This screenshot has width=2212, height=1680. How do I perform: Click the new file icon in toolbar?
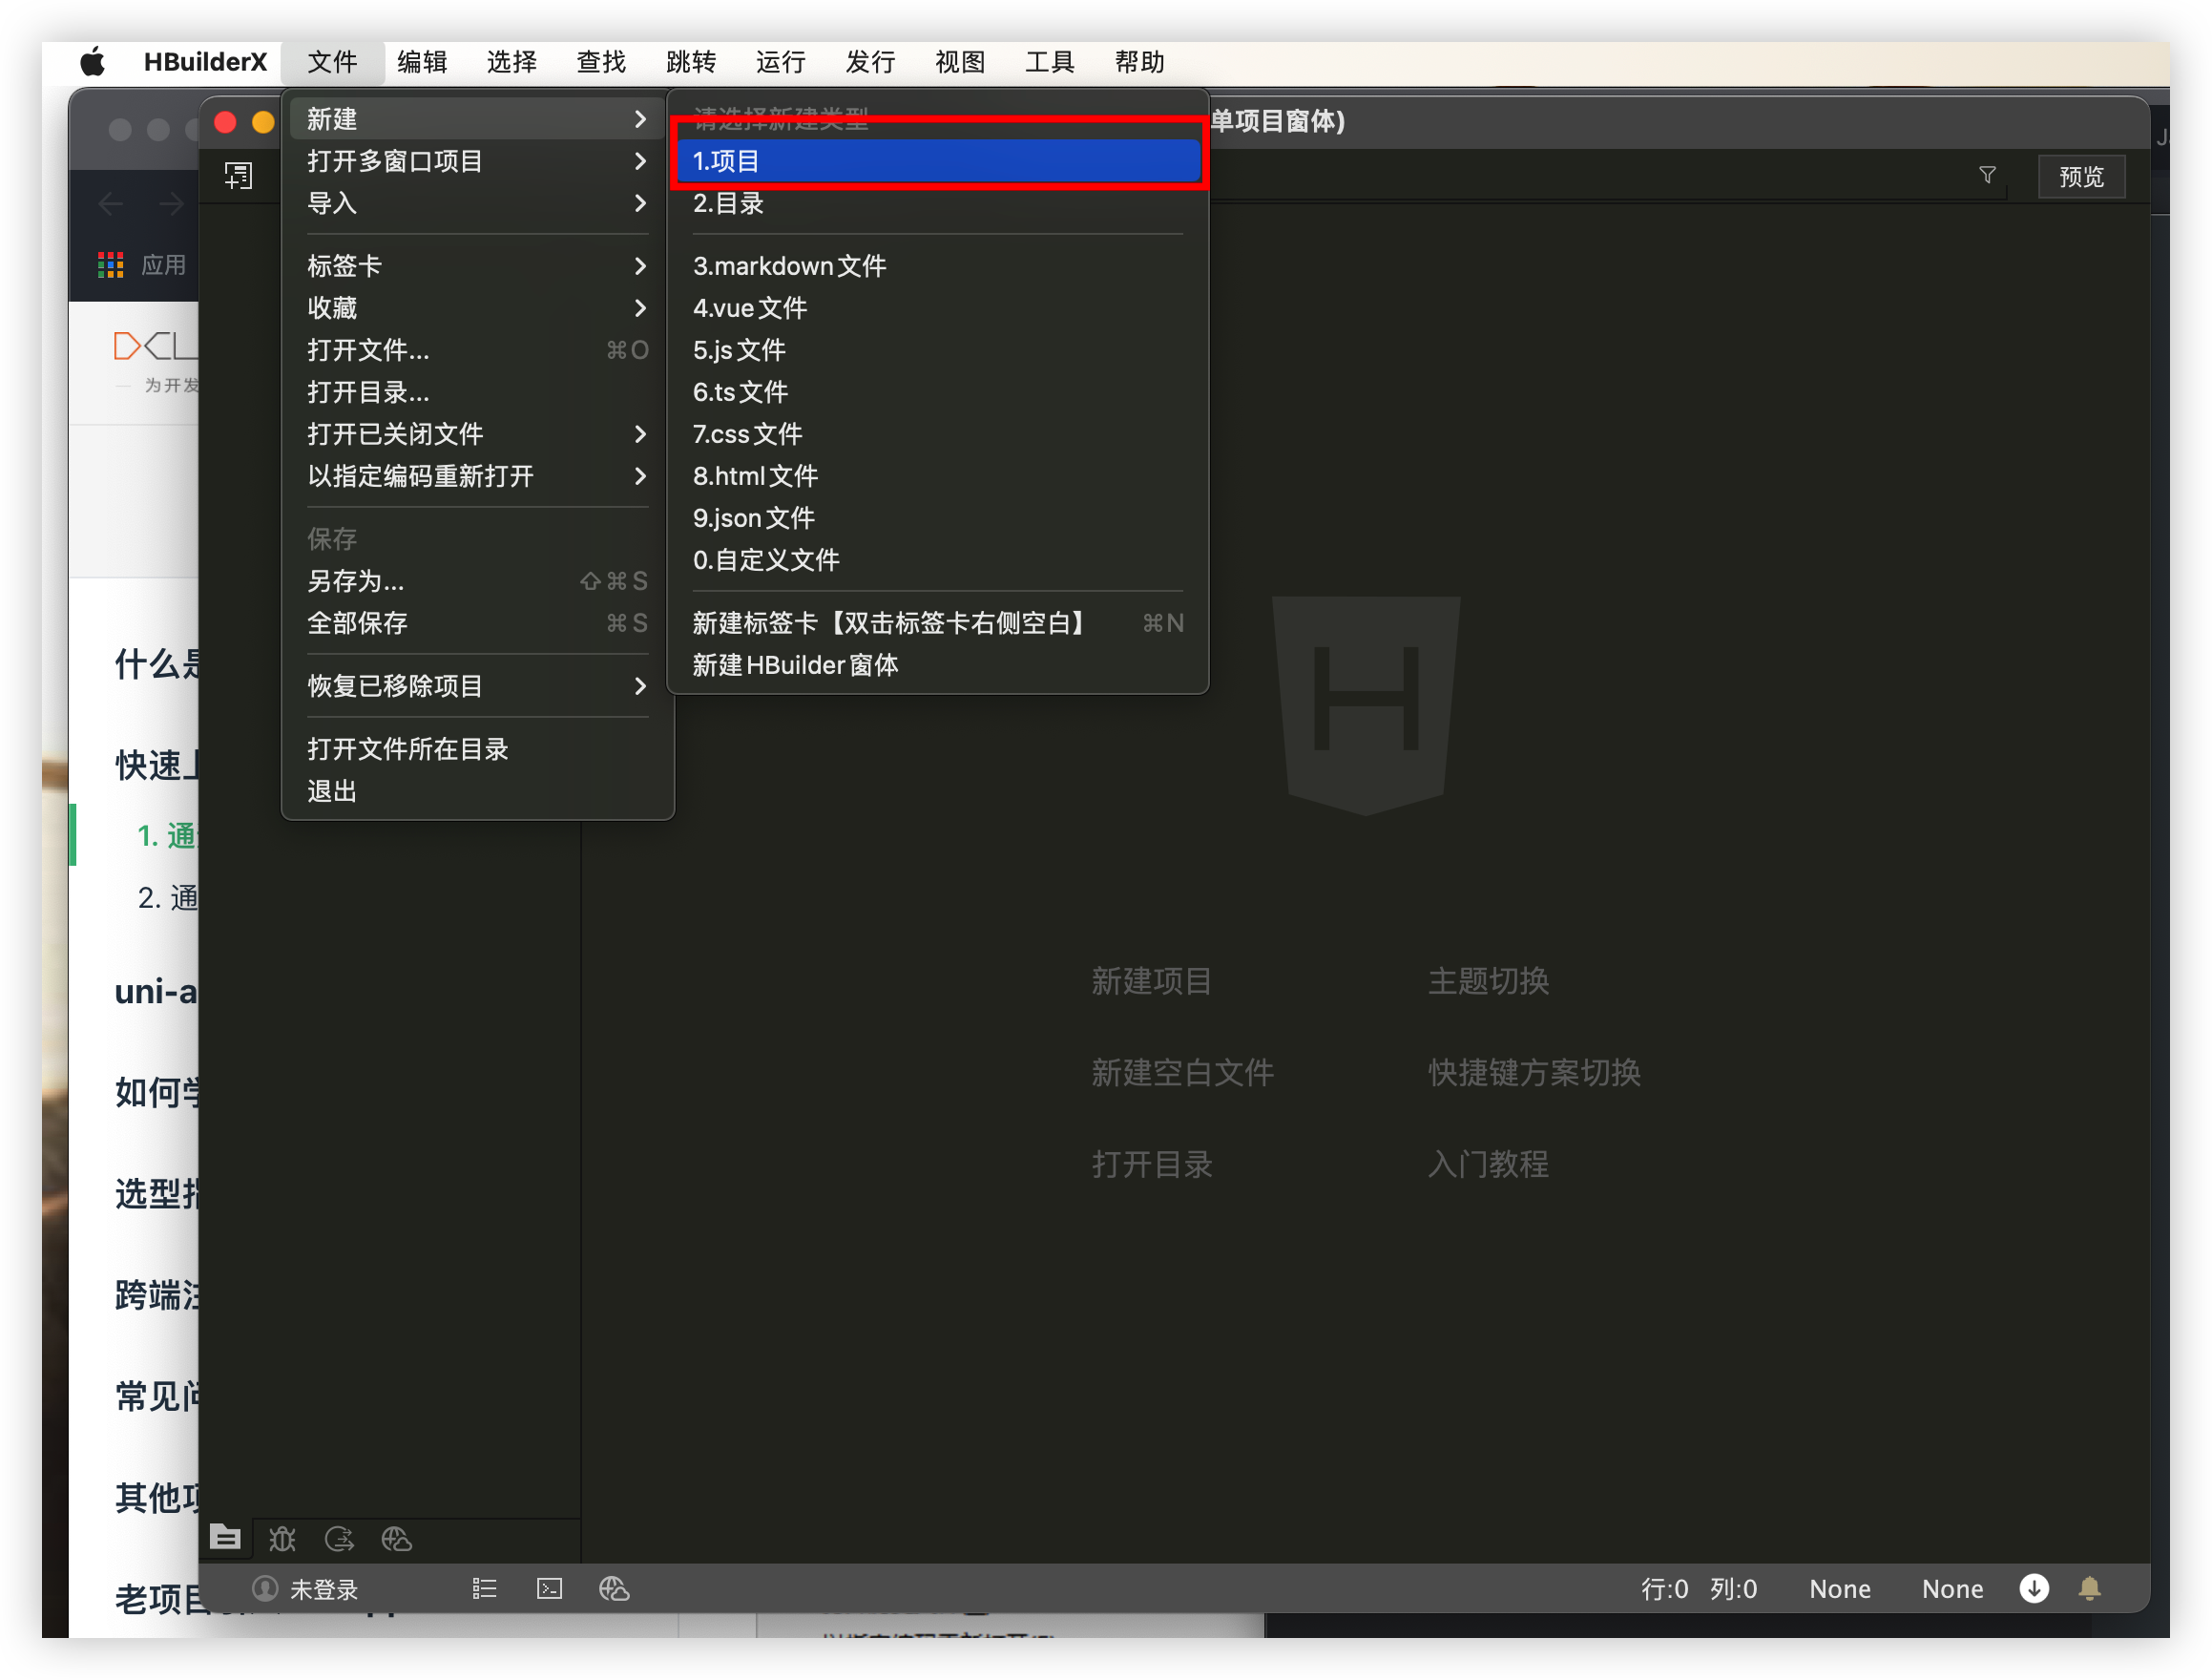pyautogui.click(x=238, y=176)
